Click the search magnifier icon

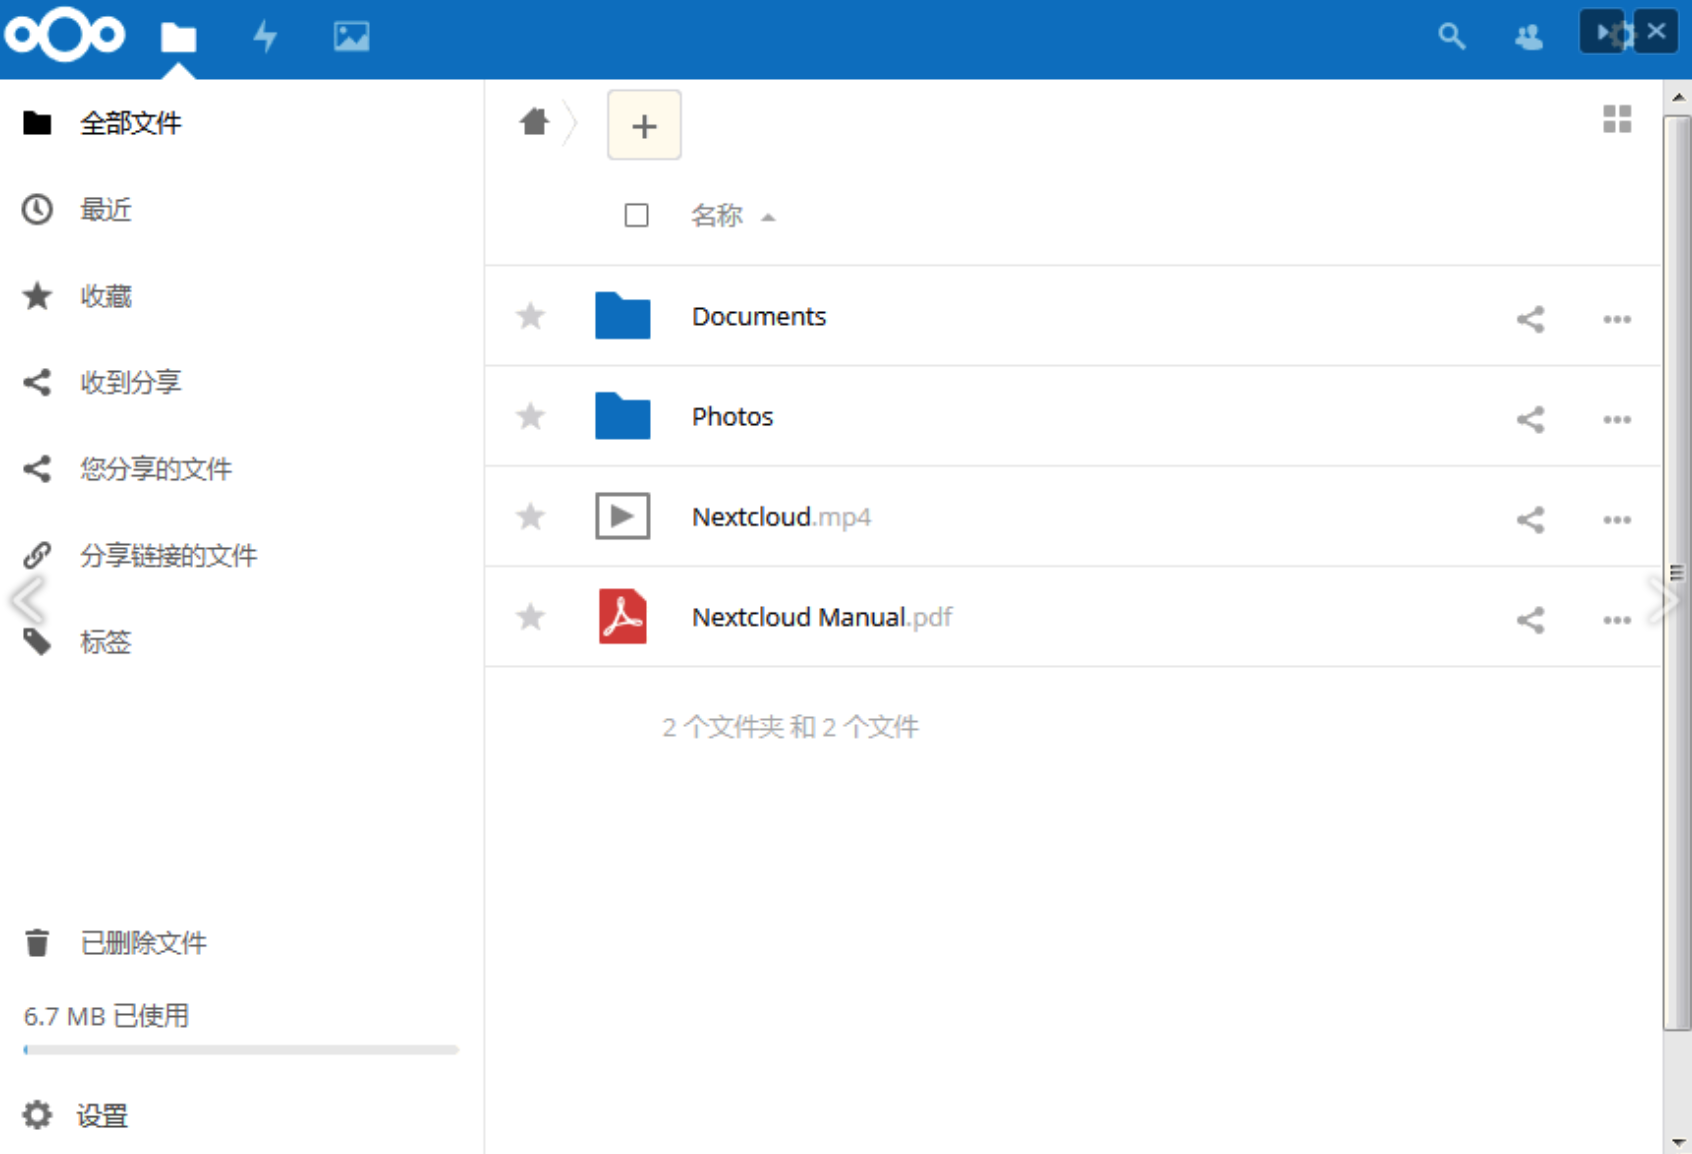pos(1451,37)
